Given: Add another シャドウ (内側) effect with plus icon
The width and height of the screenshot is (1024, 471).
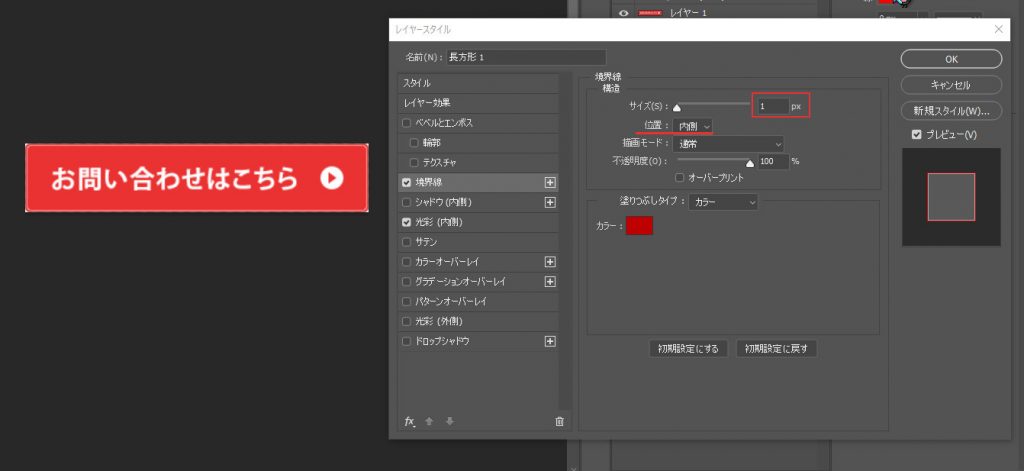Looking at the screenshot, I should 549,202.
